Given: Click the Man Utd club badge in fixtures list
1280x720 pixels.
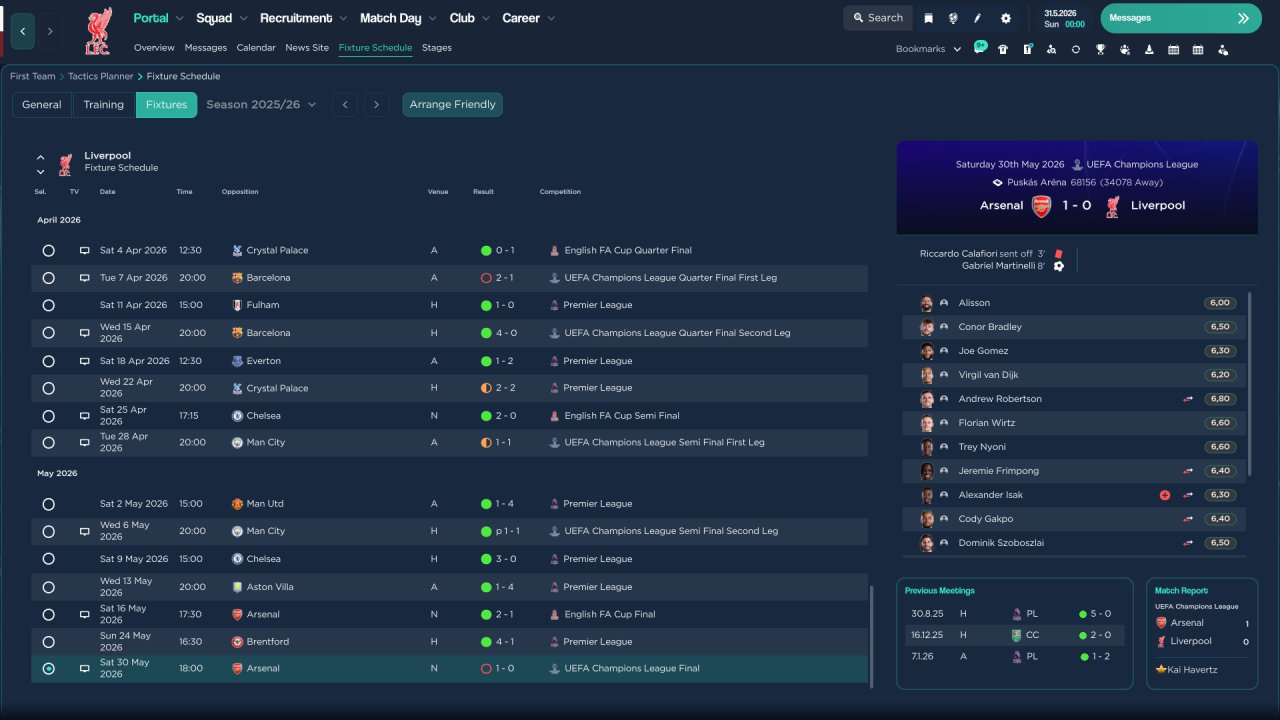Looking at the screenshot, I should tap(237, 504).
